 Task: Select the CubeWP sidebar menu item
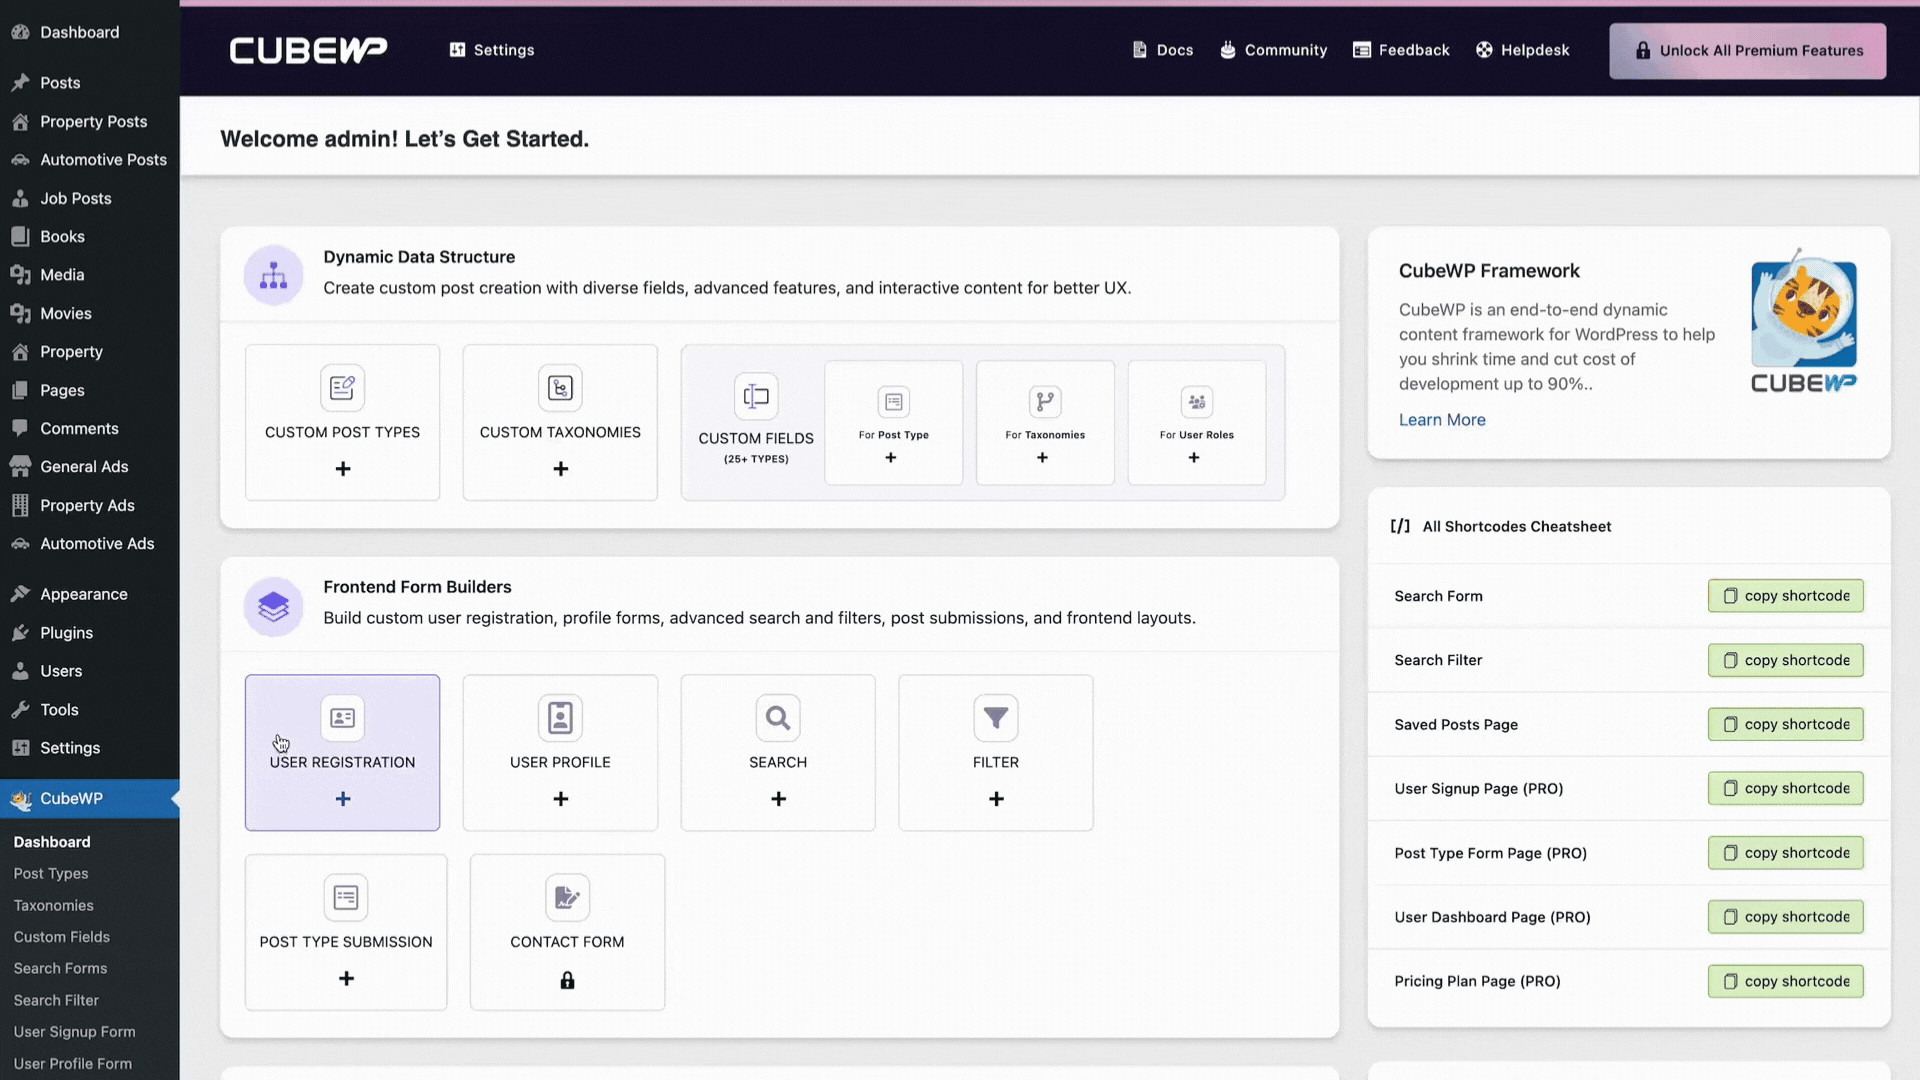(90, 799)
